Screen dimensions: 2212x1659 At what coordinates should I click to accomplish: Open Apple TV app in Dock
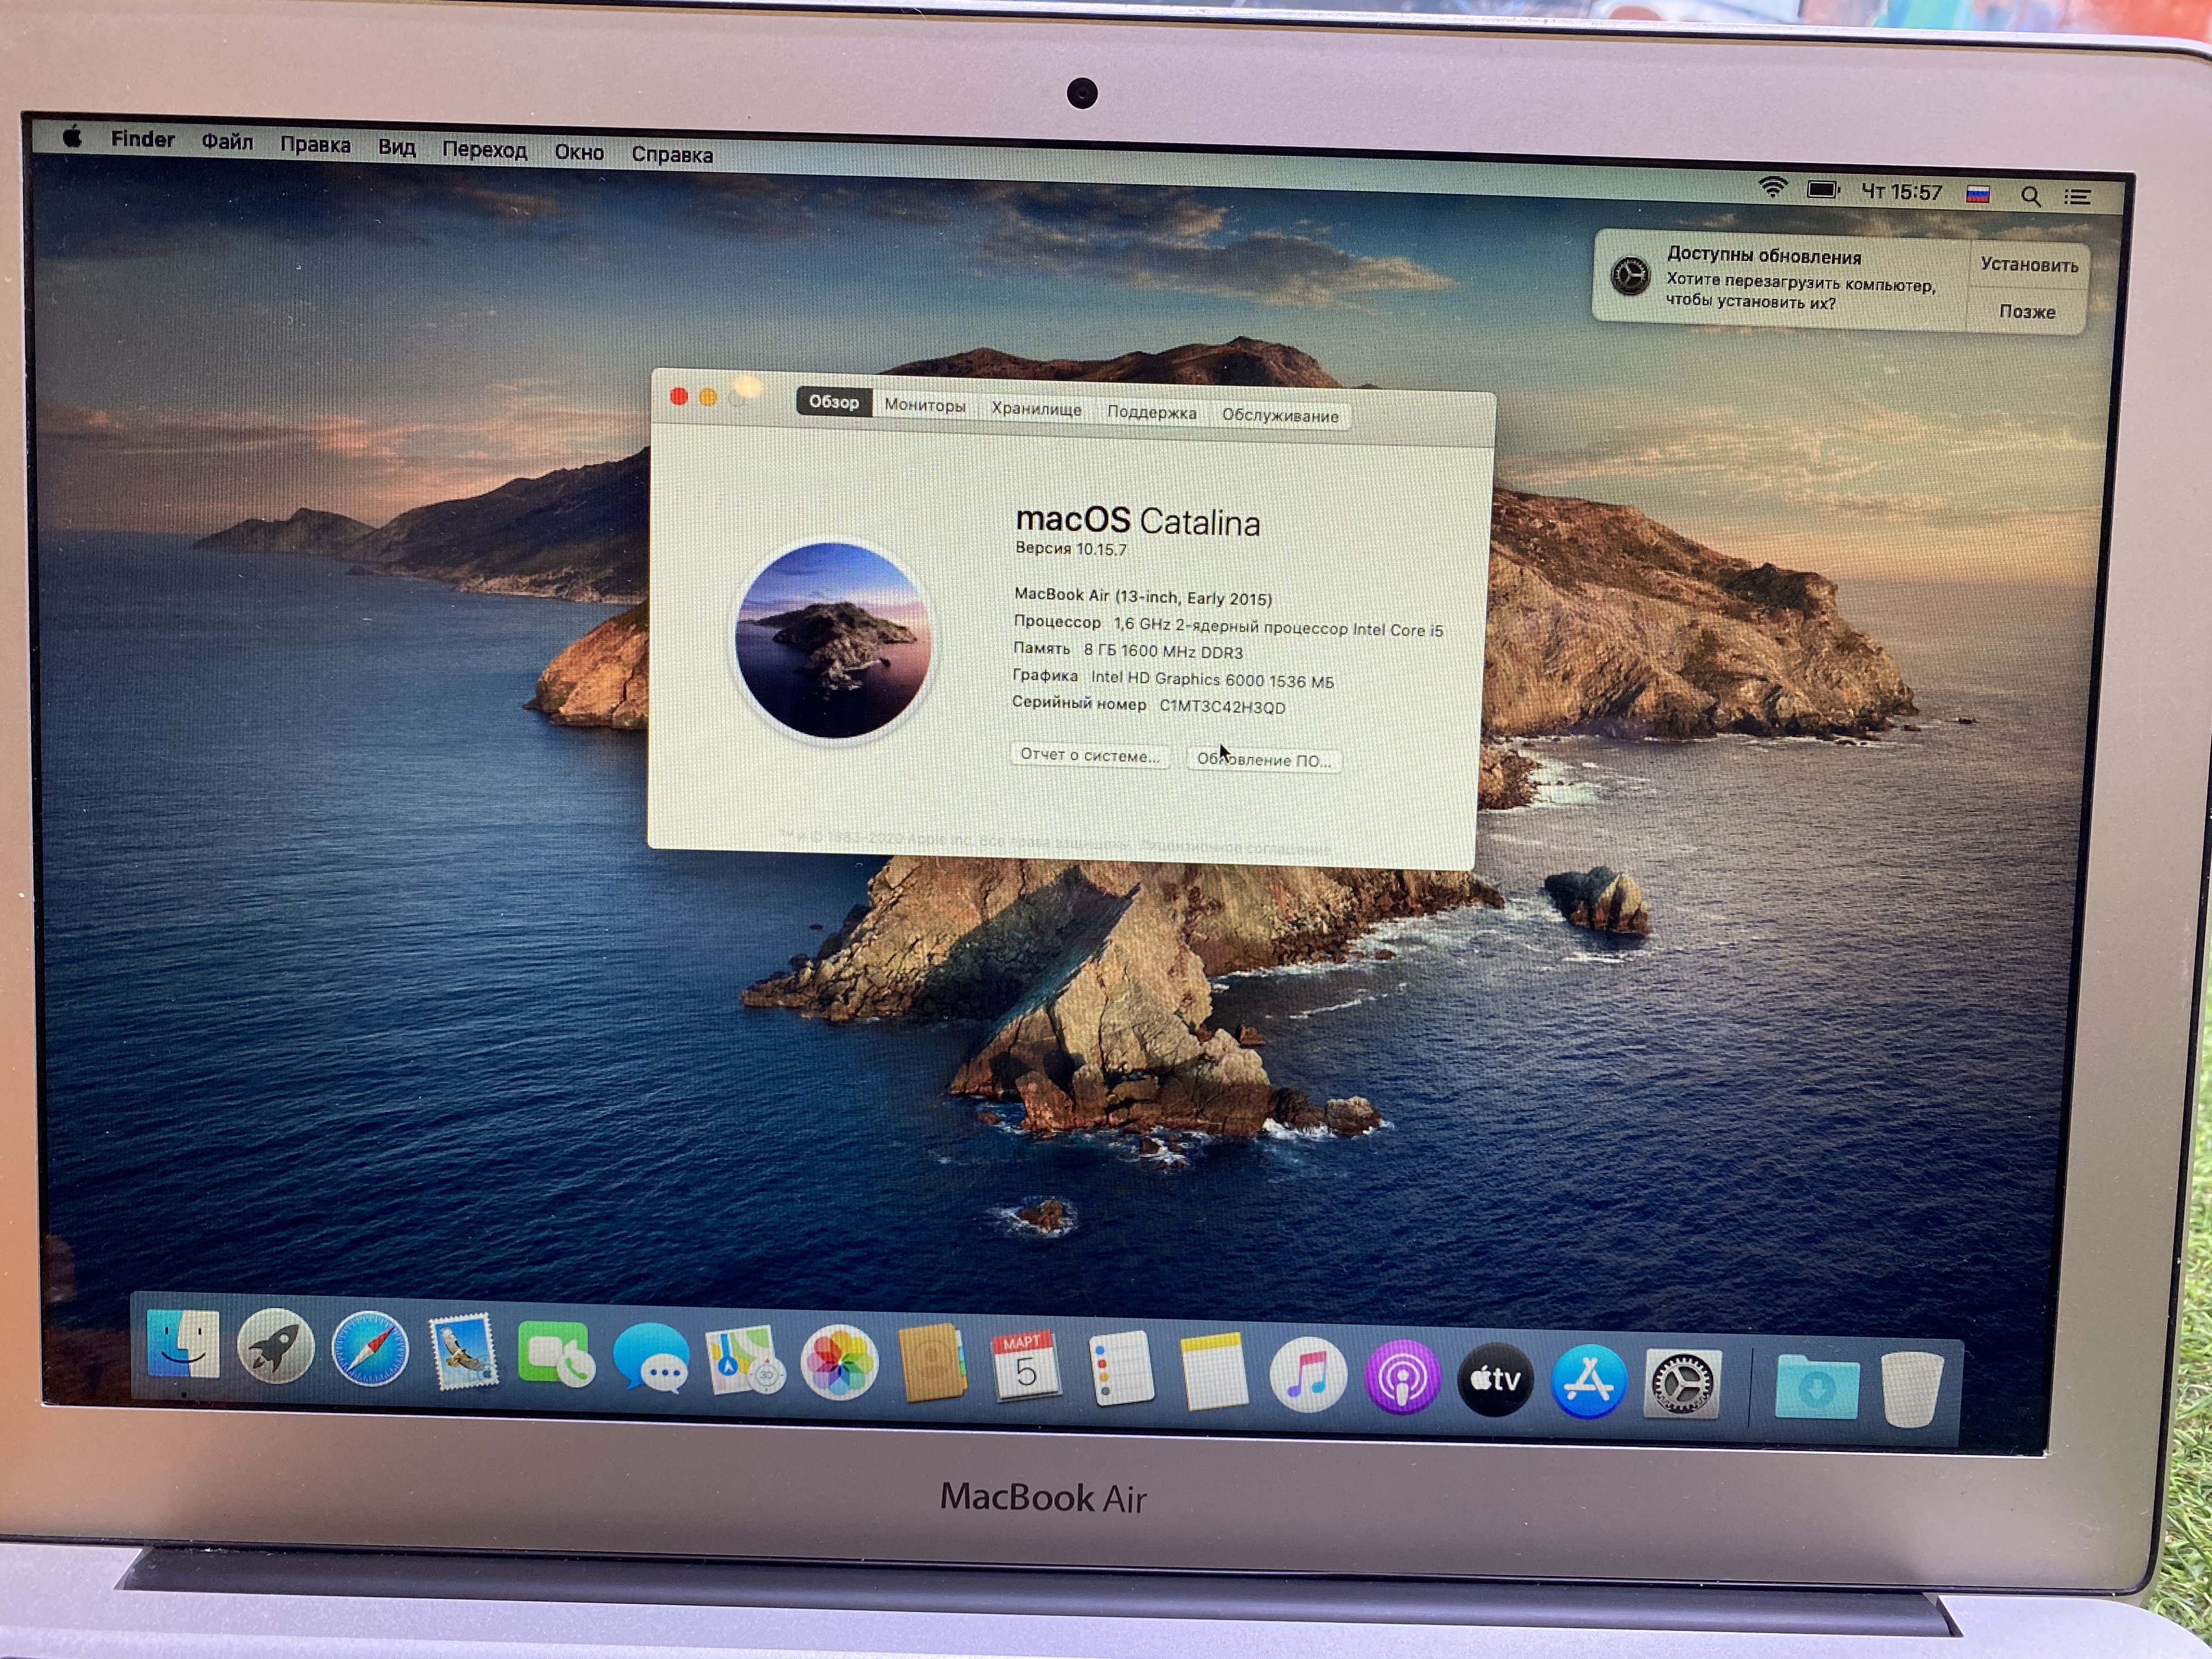(x=1495, y=1380)
